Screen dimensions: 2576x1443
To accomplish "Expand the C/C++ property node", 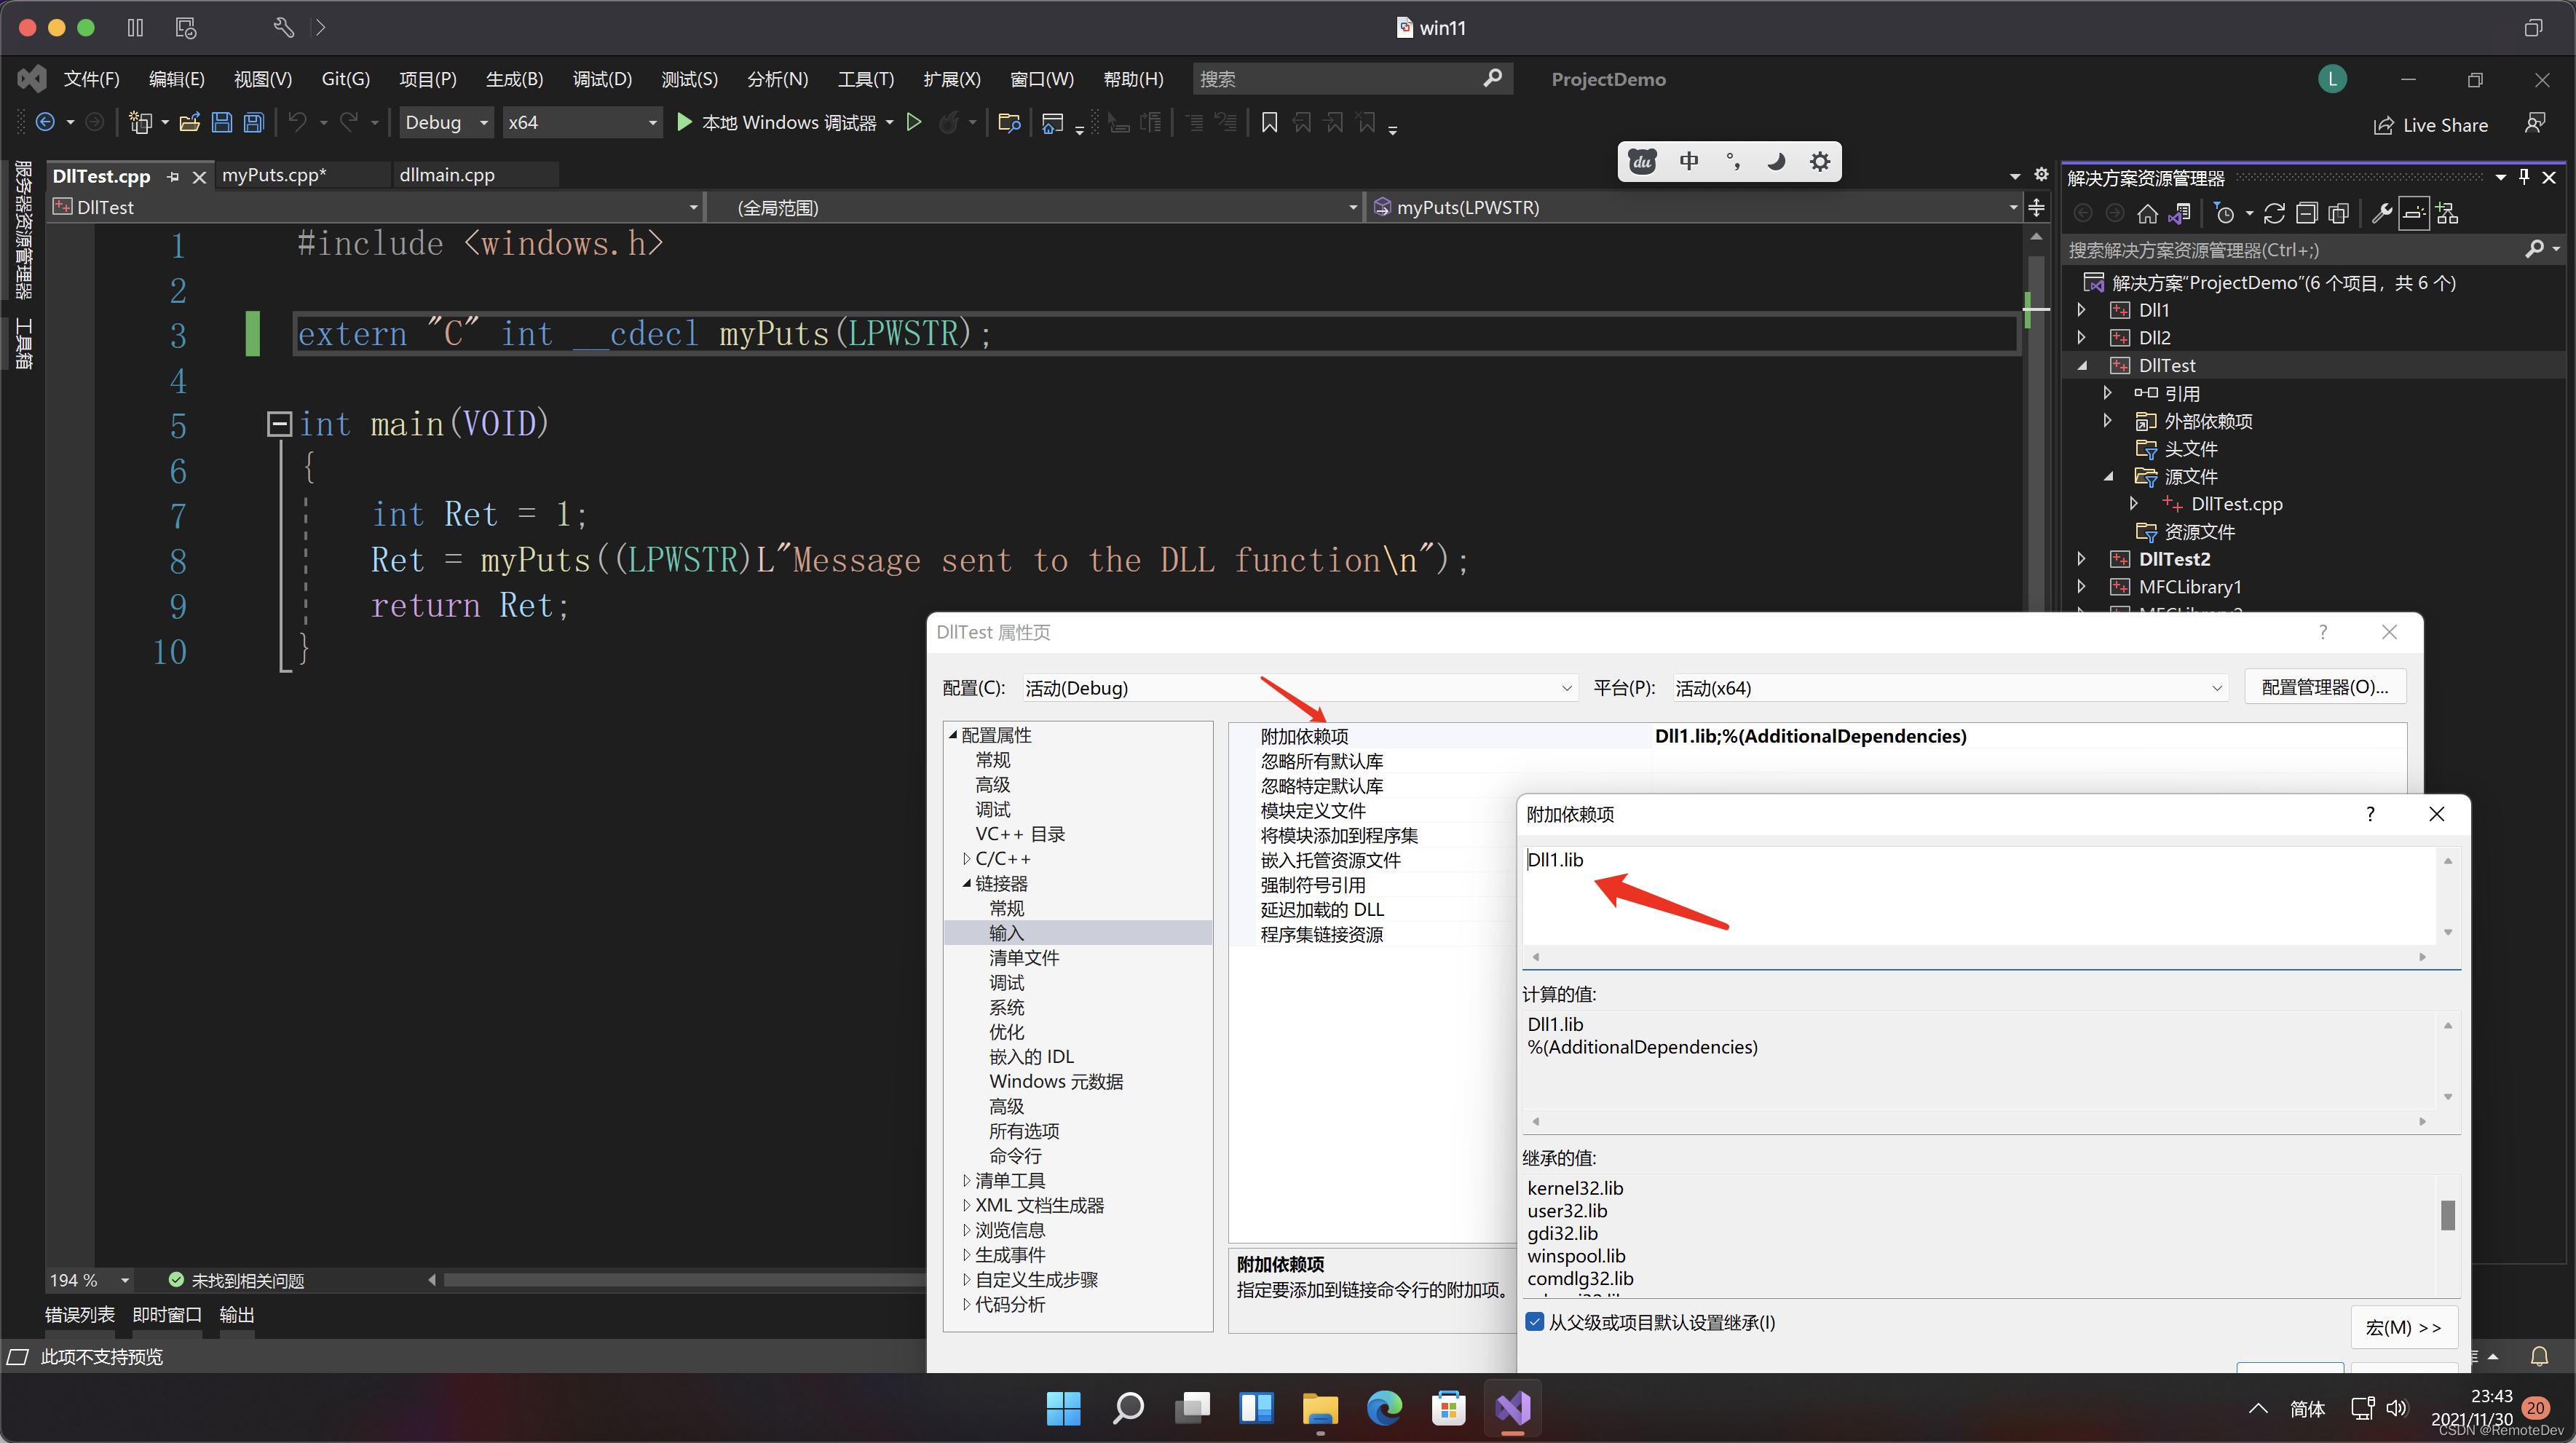I will coord(966,859).
